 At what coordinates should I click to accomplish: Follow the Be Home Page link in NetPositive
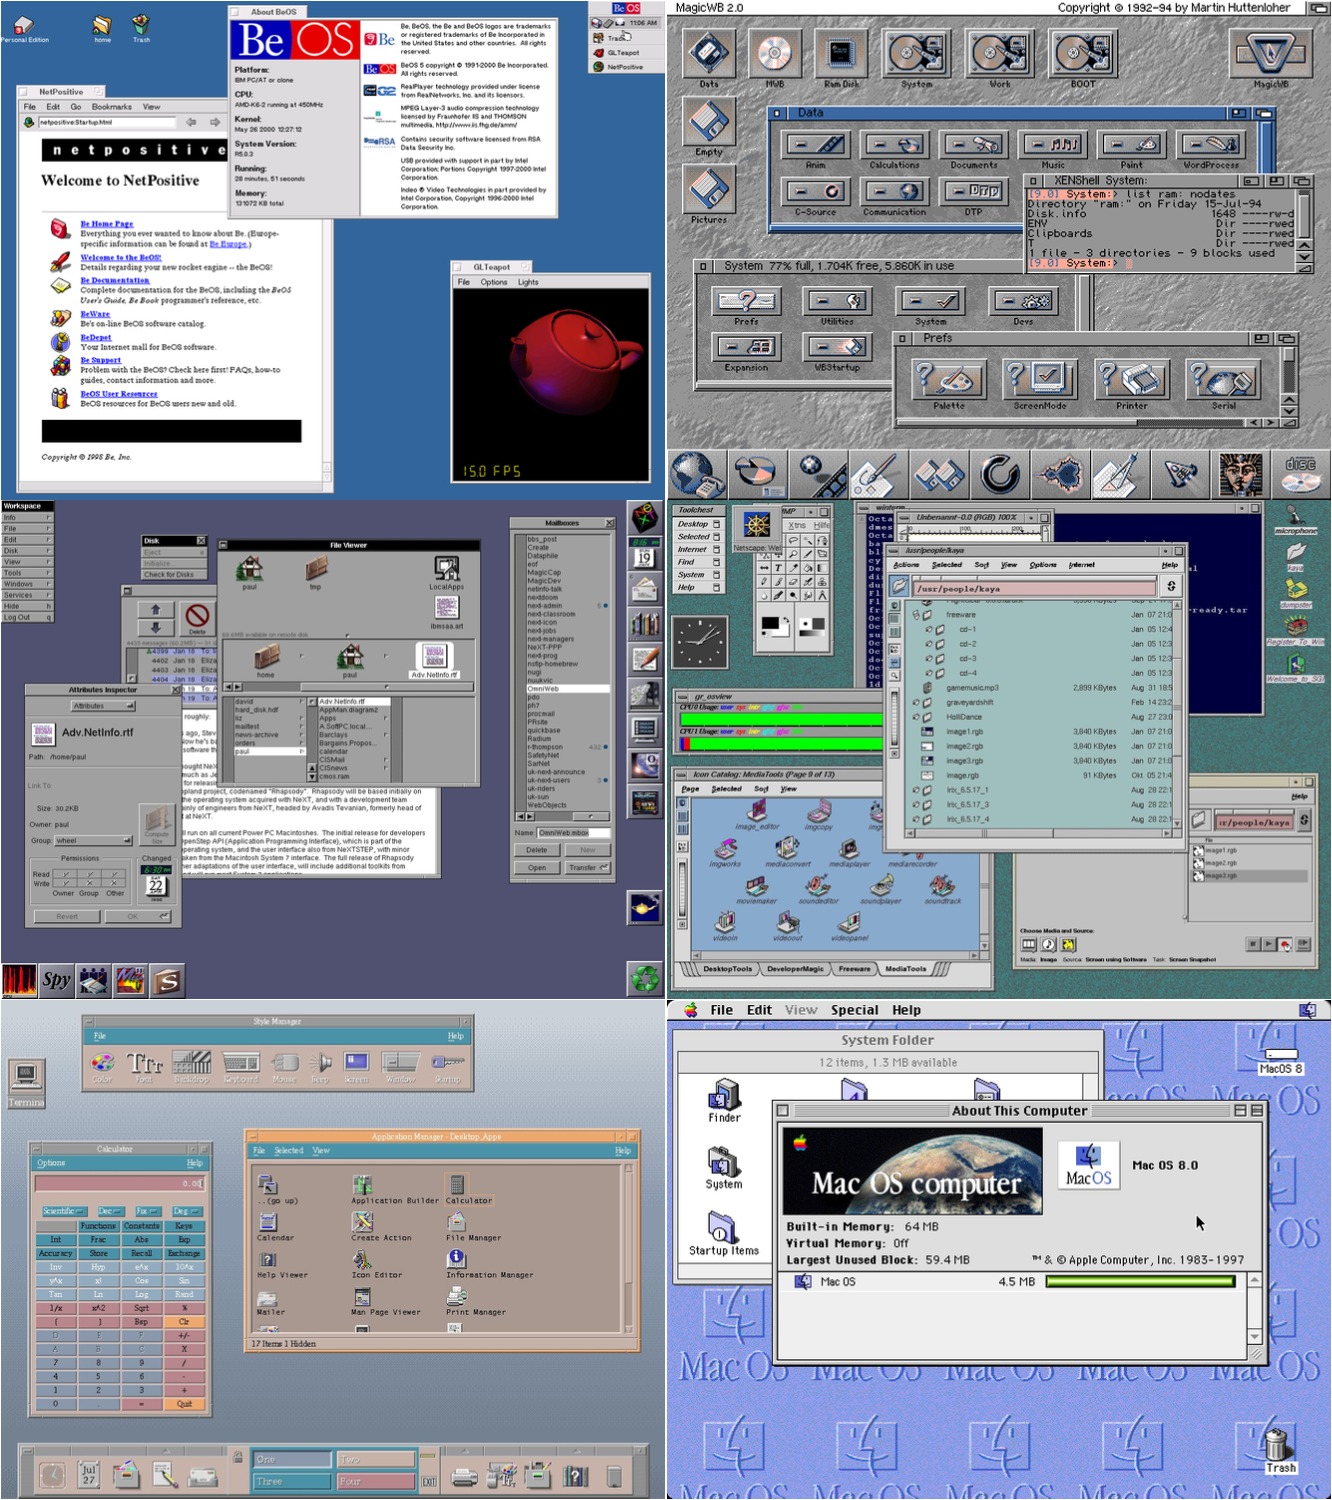[107, 224]
